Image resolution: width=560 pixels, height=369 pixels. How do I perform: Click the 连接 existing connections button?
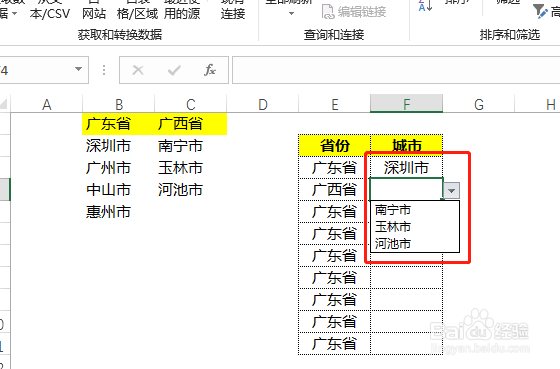[x=233, y=10]
